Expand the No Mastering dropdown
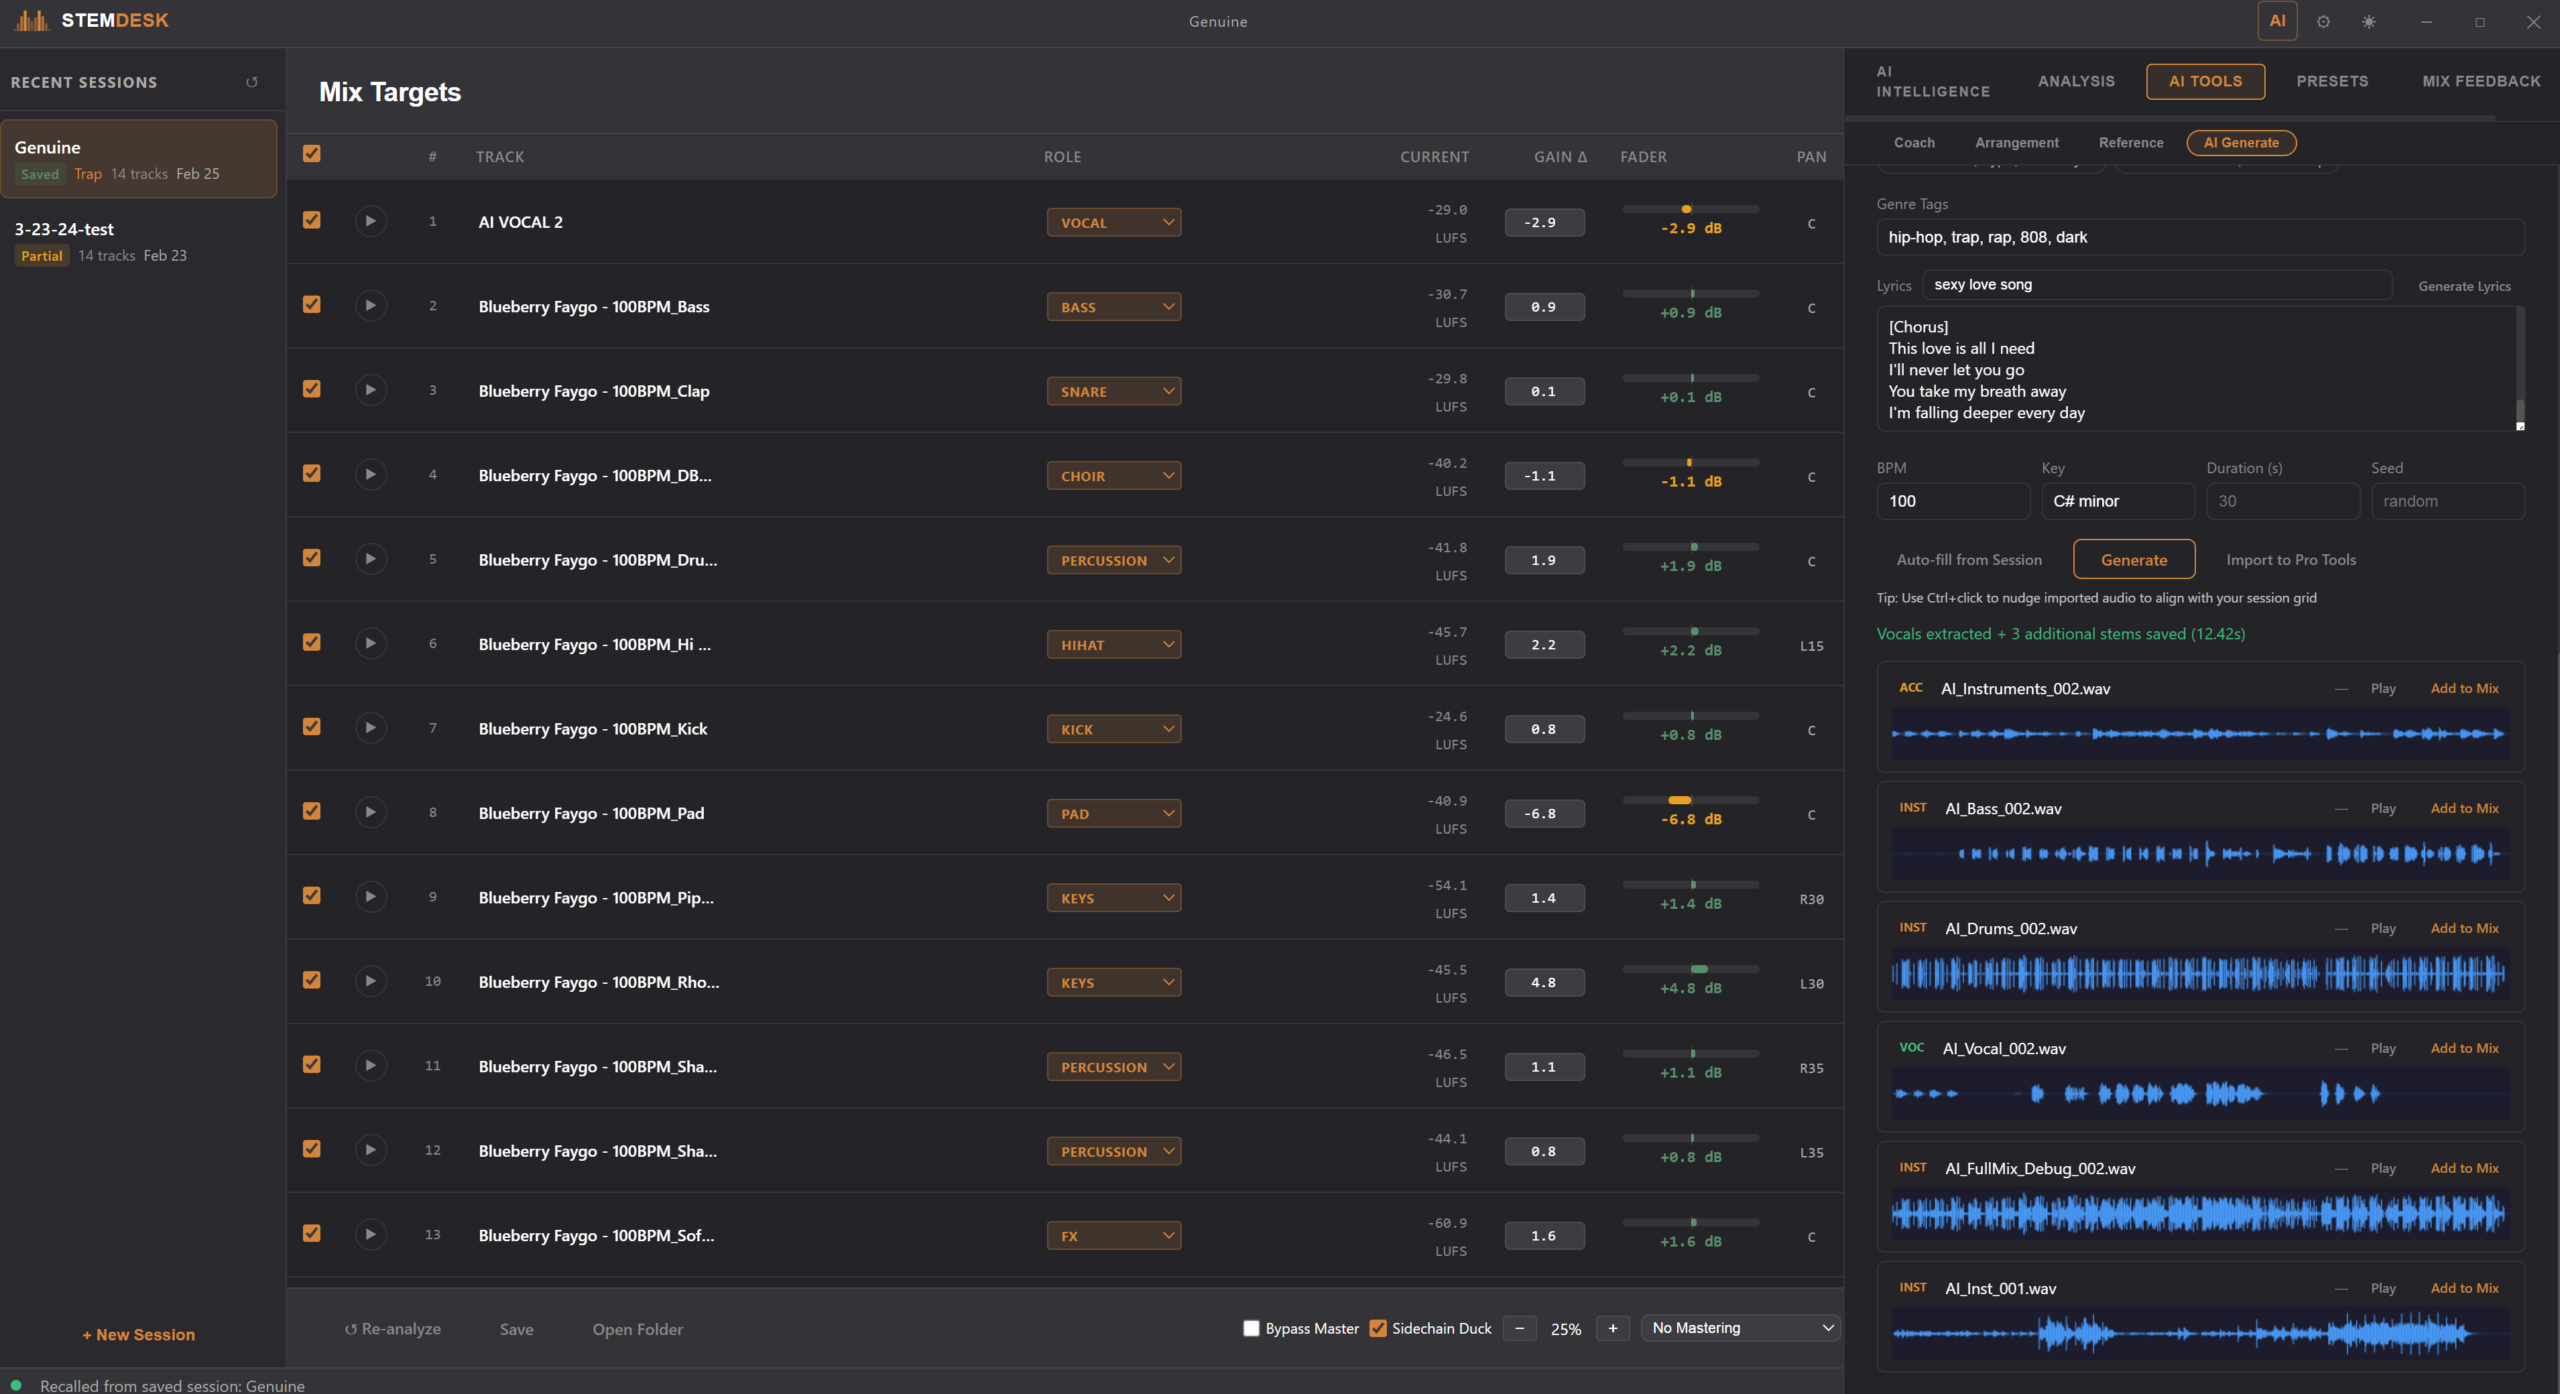2560x1394 pixels. 1741,1328
